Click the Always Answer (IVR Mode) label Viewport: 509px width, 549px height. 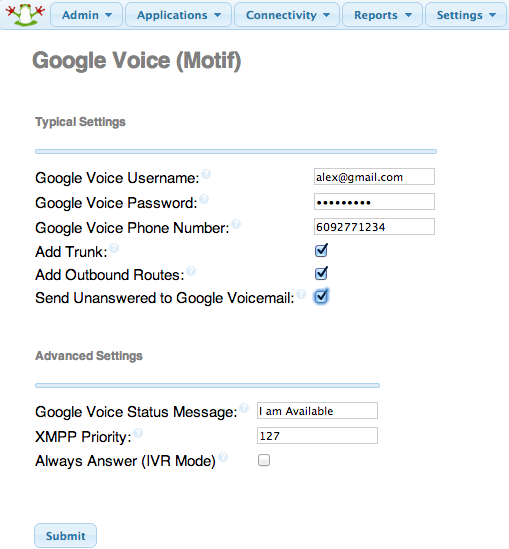coord(125,461)
